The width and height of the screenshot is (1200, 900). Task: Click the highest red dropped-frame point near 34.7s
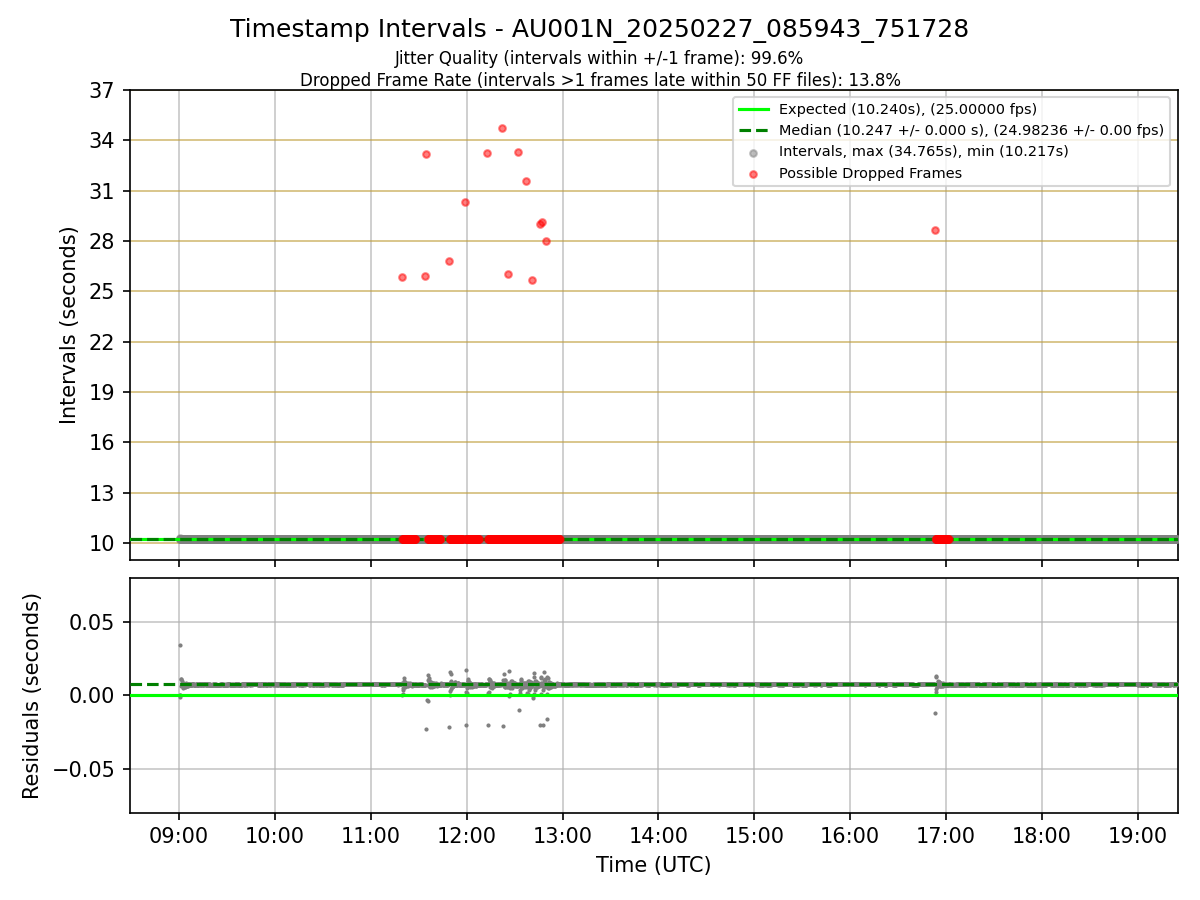(502, 128)
